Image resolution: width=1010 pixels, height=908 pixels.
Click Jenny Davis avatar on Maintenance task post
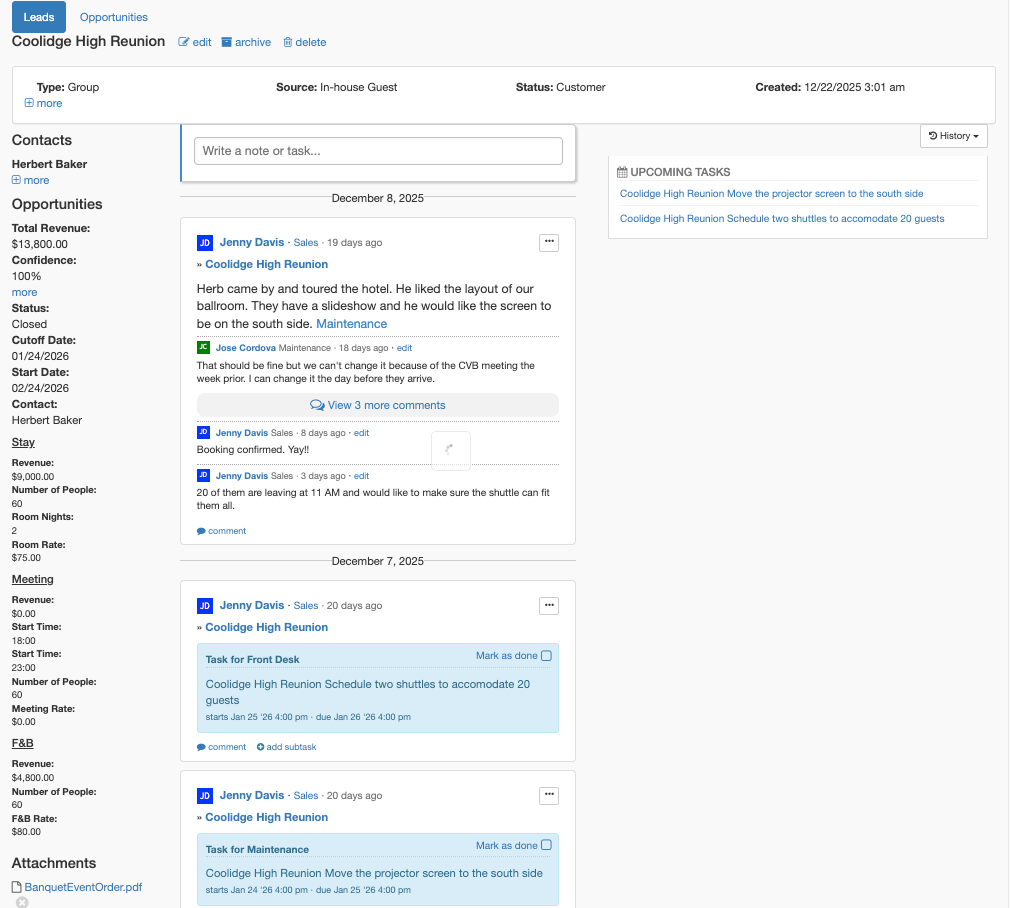tap(205, 796)
